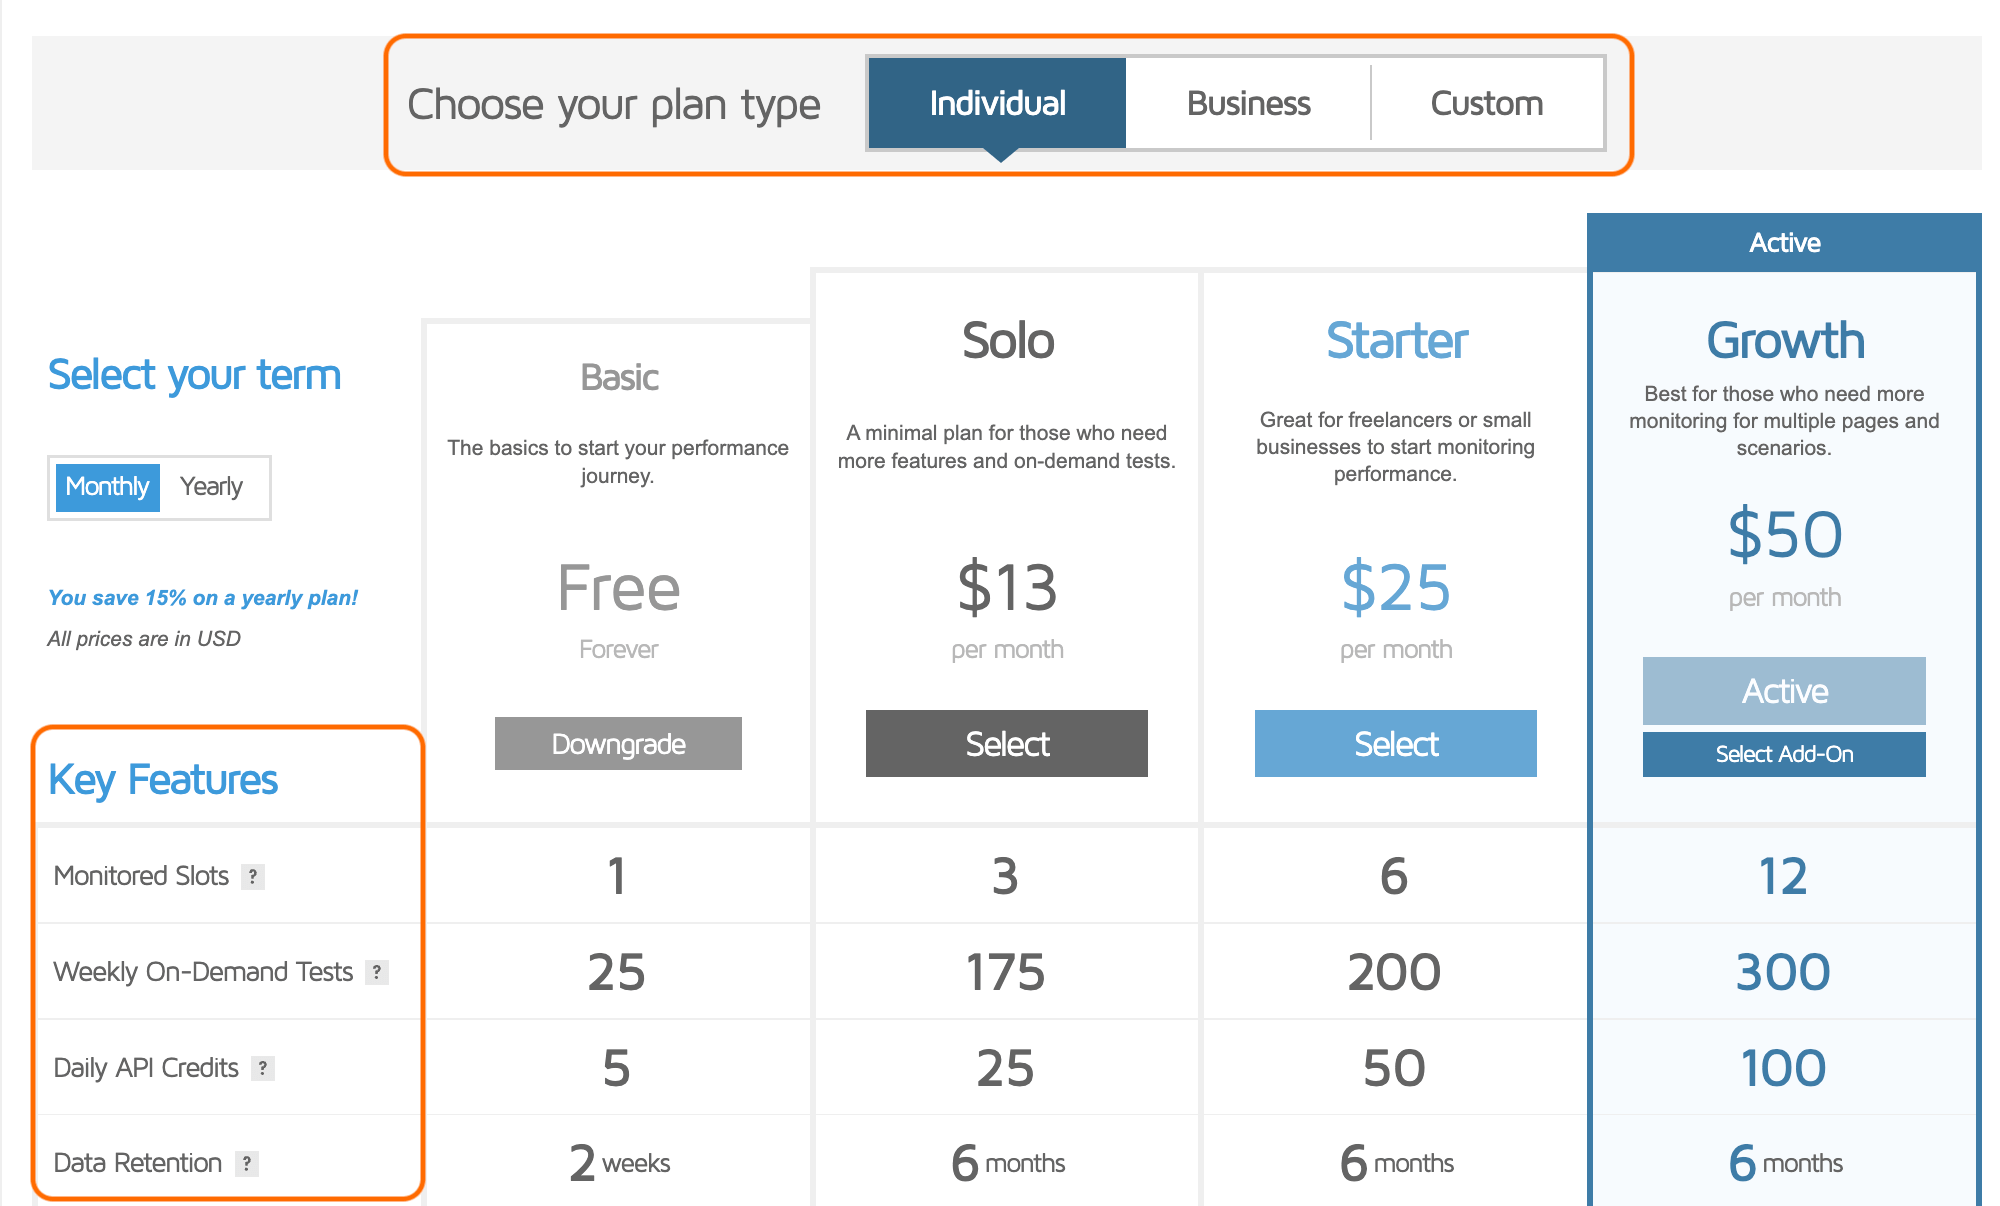This screenshot has width=2000, height=1206.
Task: Click the Active Growth plan button
Action: (1784, 692)
